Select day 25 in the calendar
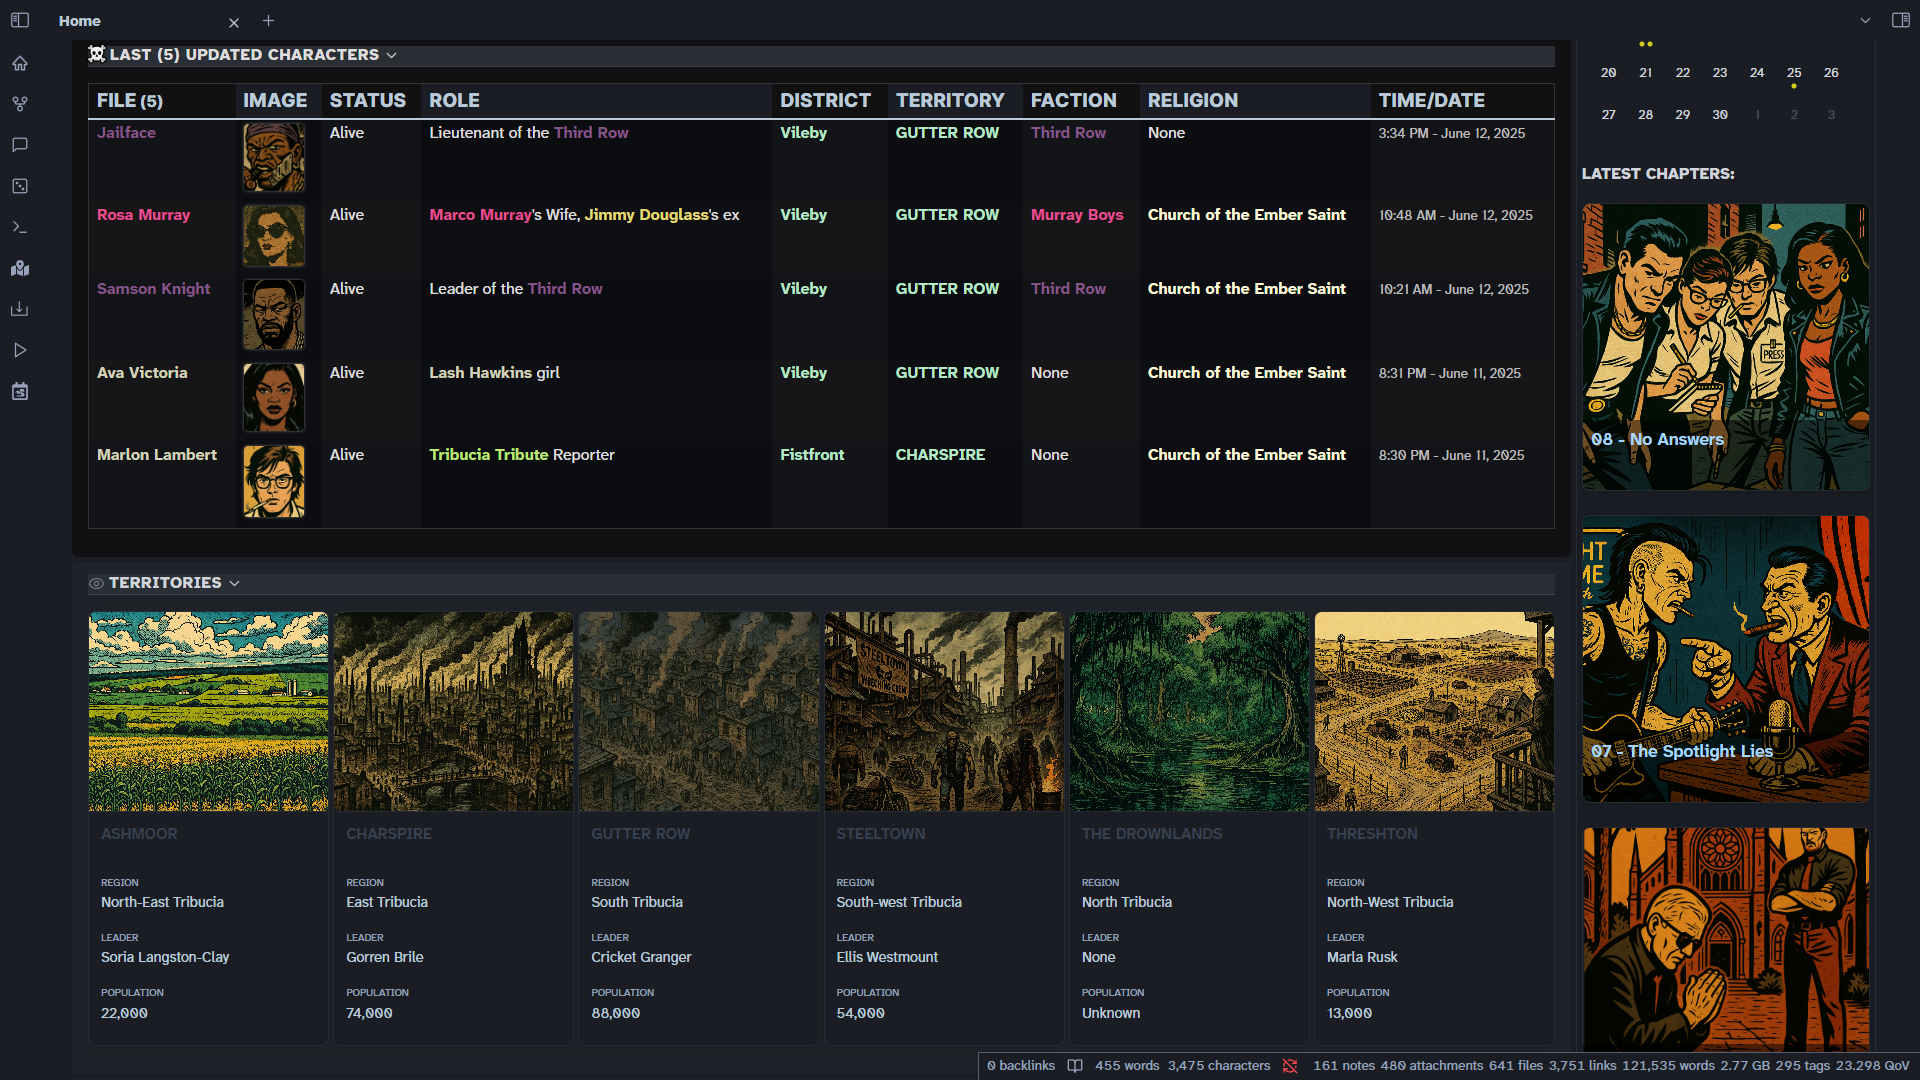Viewport: 1920px width, 1080px height. [x=1794, y=73]
